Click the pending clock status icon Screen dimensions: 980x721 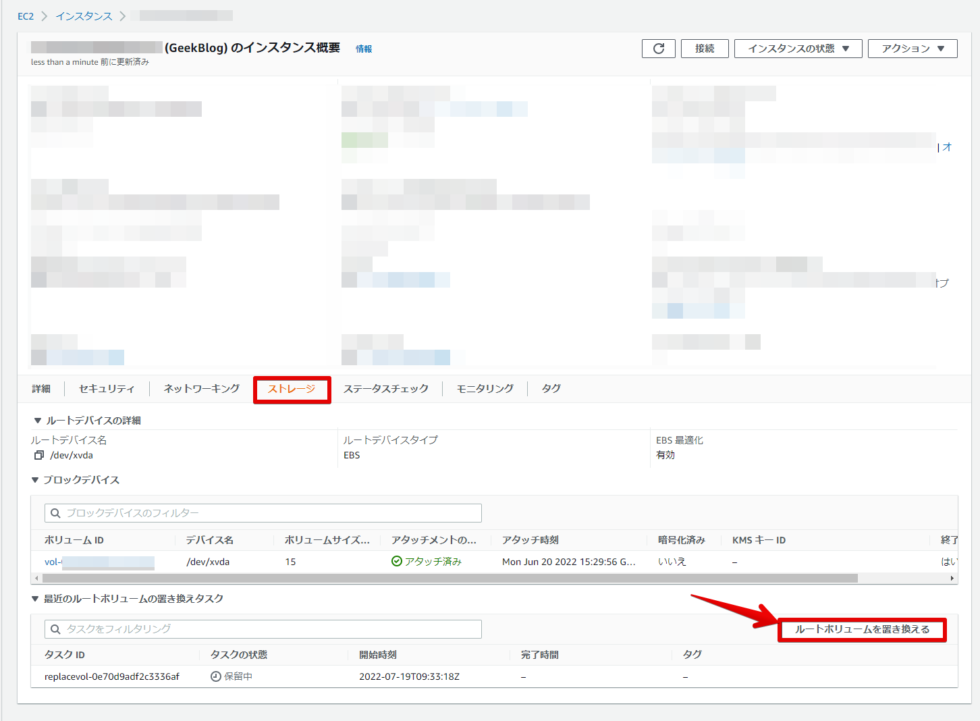[215, 677]
